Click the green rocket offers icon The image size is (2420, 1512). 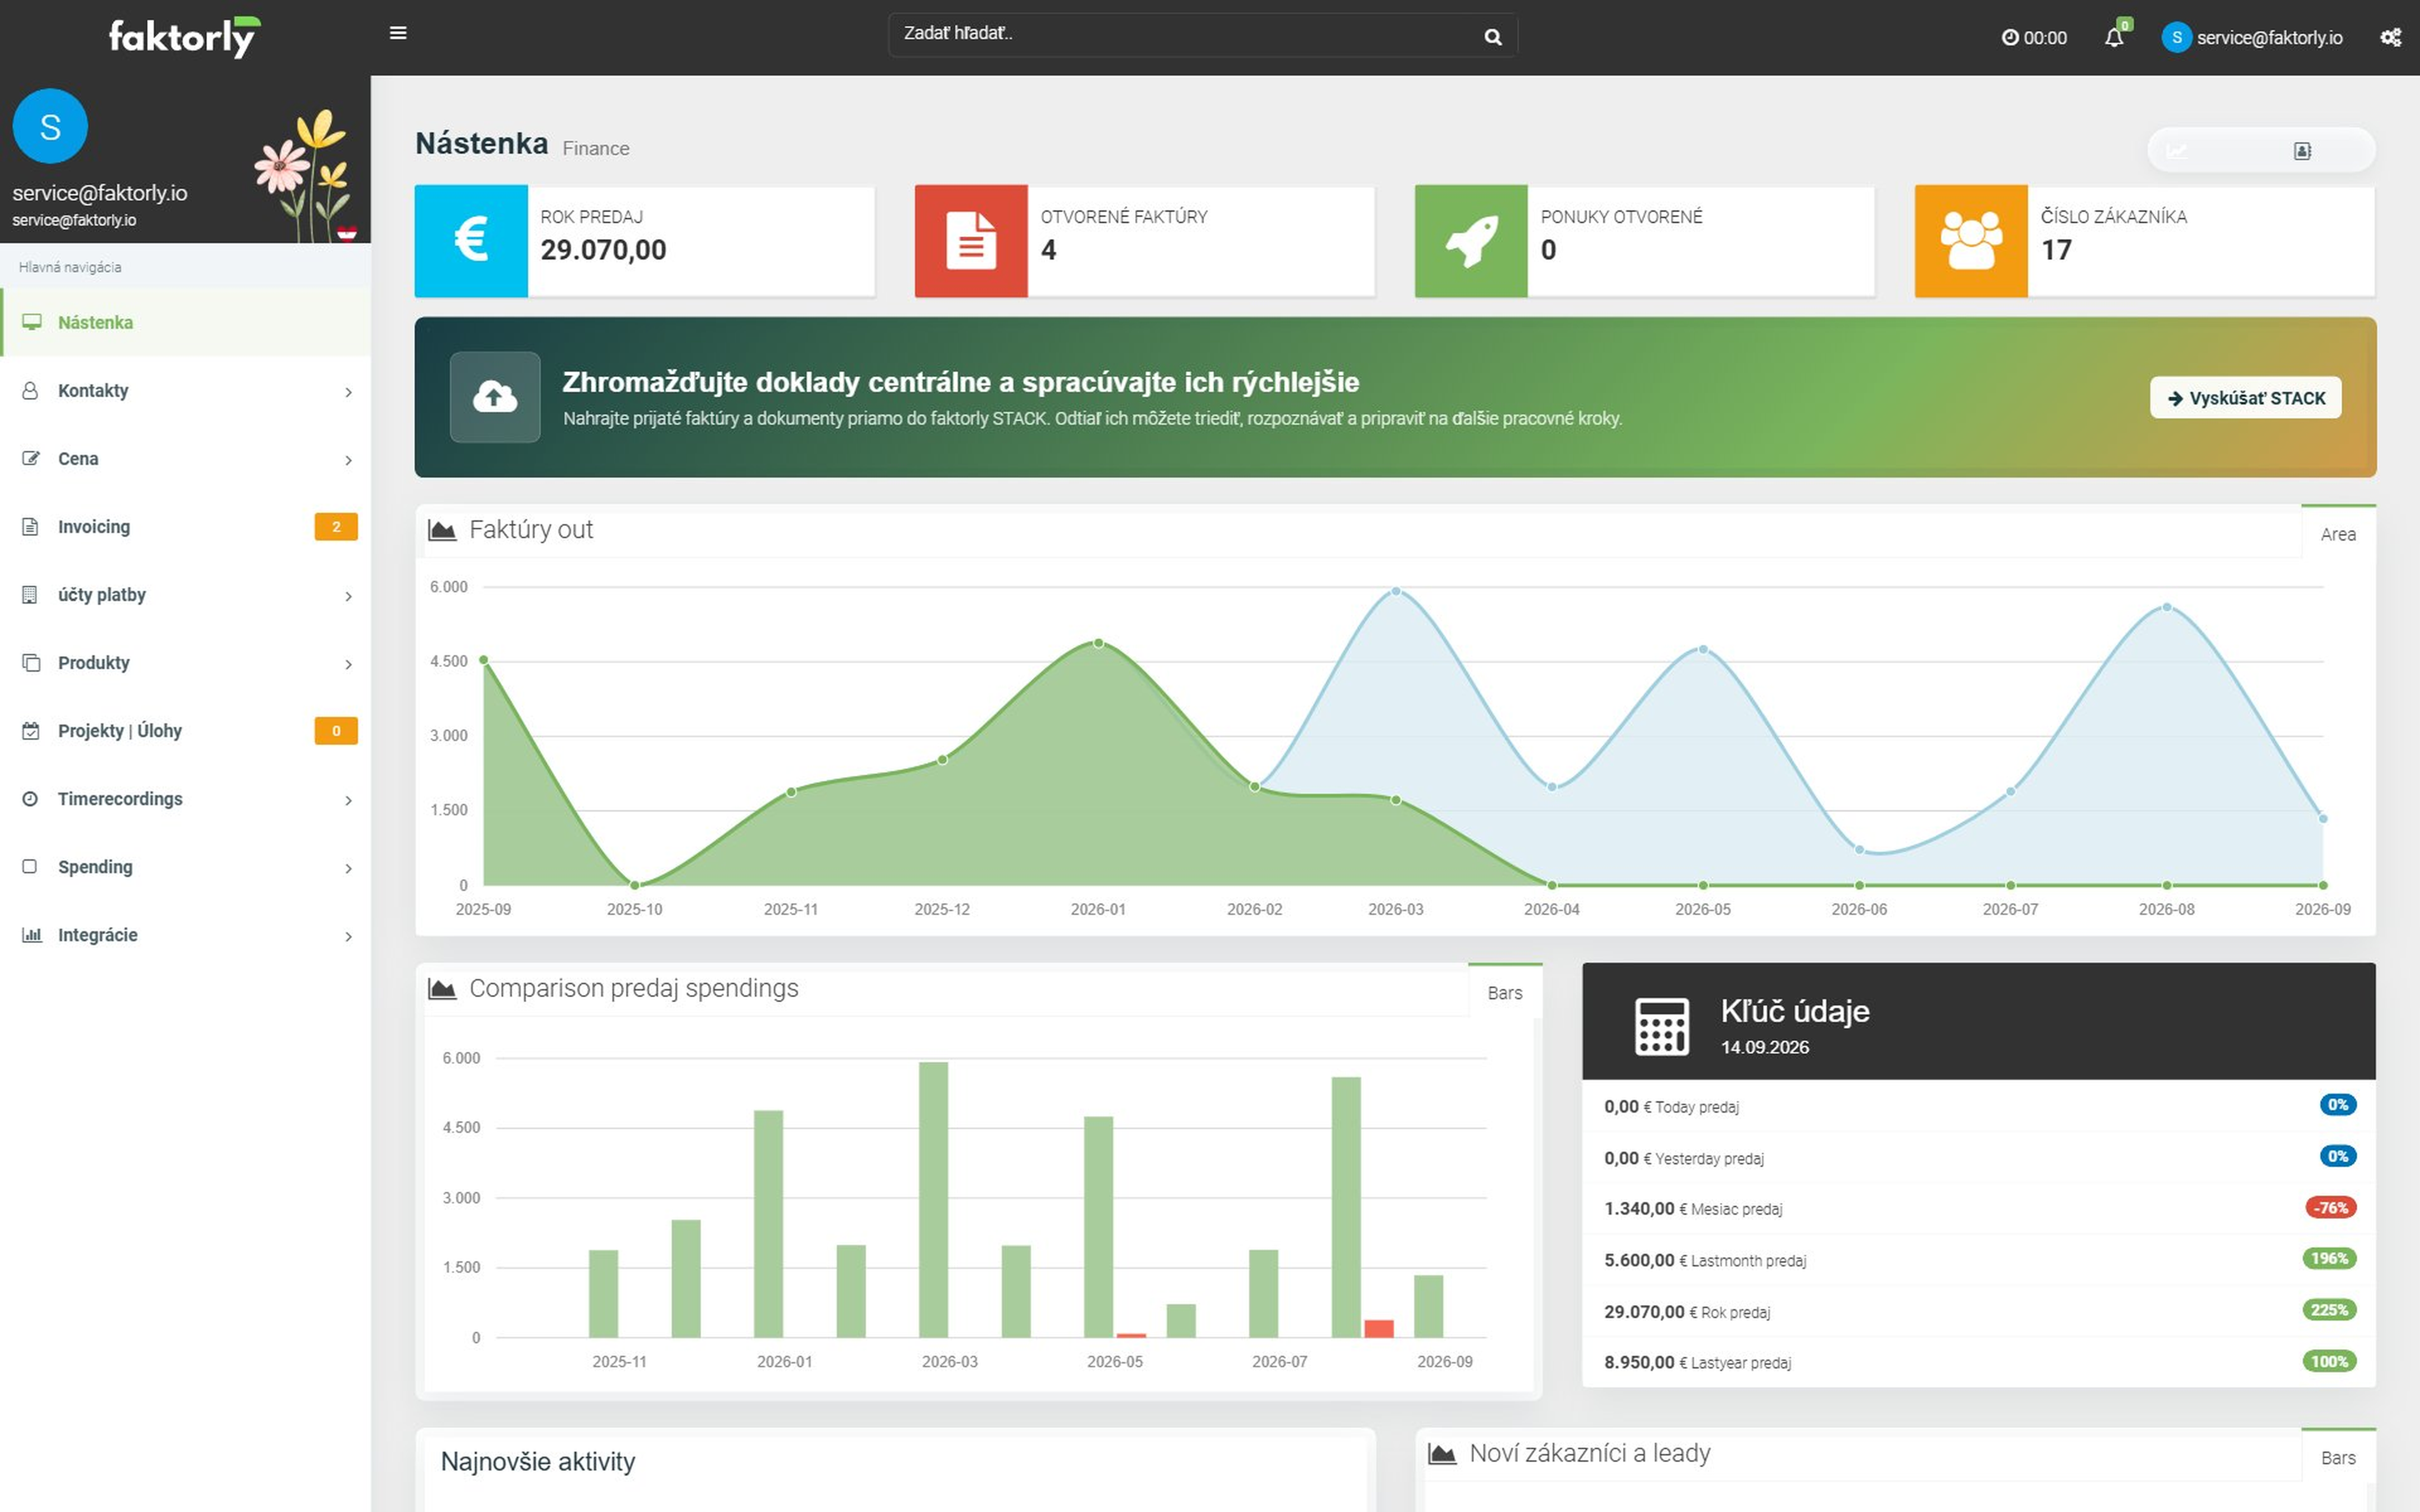[1471, 241]
